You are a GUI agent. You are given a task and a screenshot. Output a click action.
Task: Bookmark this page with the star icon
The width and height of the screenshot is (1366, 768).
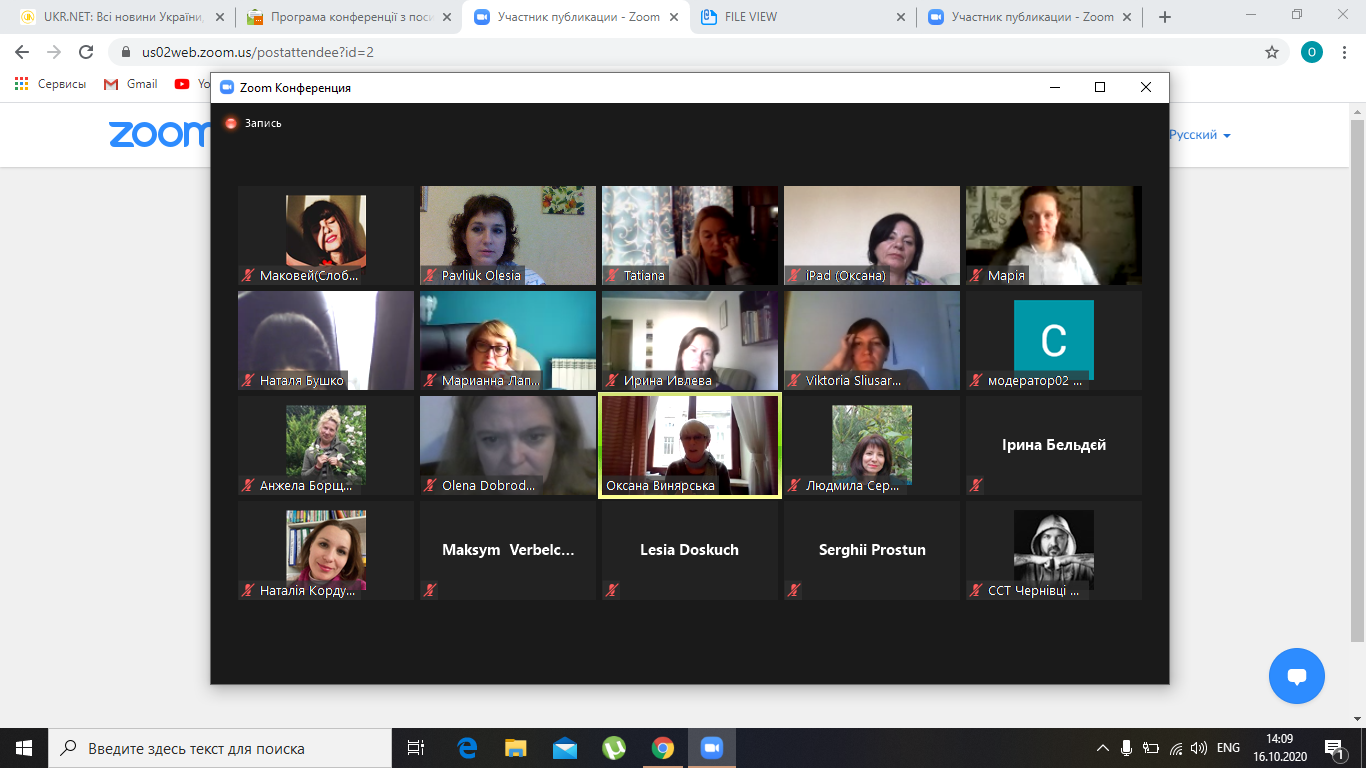pos(1272,52)
